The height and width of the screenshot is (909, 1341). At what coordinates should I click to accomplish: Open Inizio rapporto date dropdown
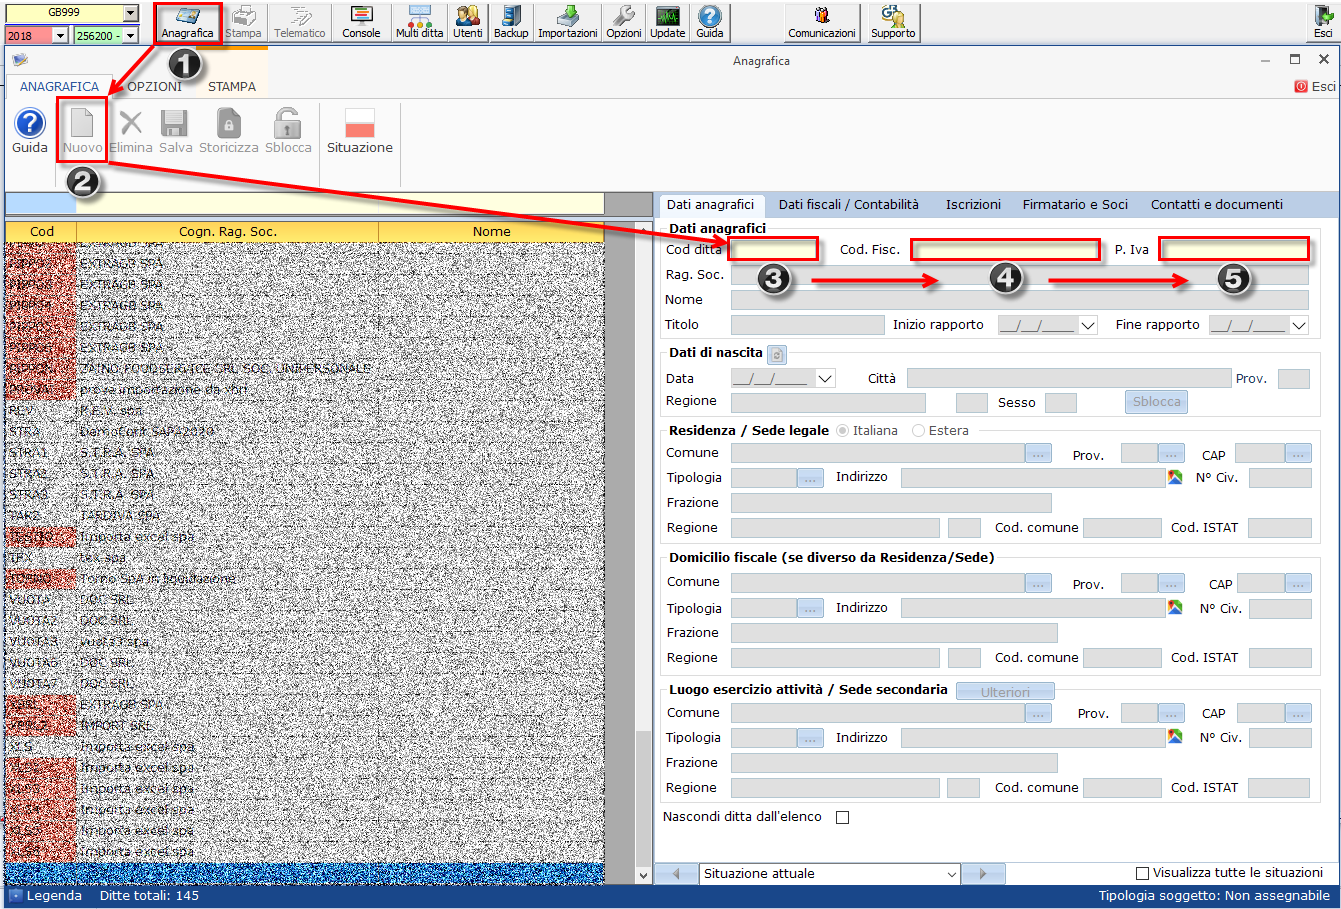tap(1088, 325)
